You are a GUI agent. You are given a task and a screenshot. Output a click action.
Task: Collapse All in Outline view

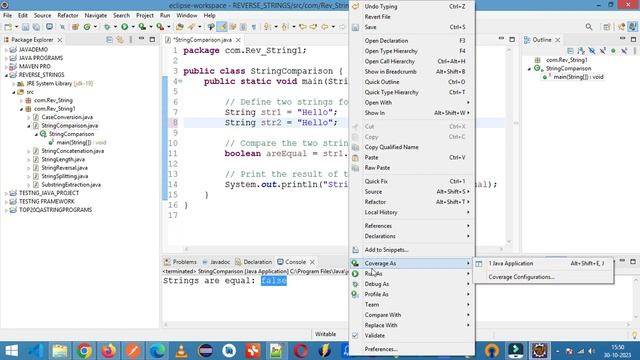(x=570, y=51)
